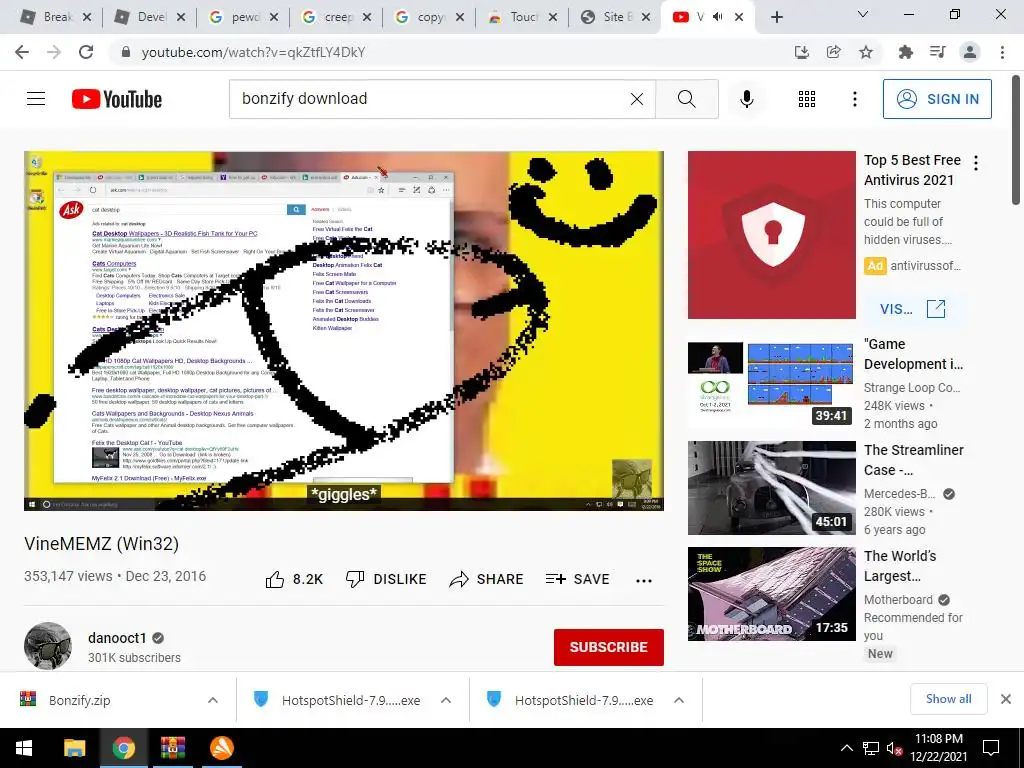Open the Windows Start menu
This screenshot has height=768, width=1024.
click(x=24, y=748)
